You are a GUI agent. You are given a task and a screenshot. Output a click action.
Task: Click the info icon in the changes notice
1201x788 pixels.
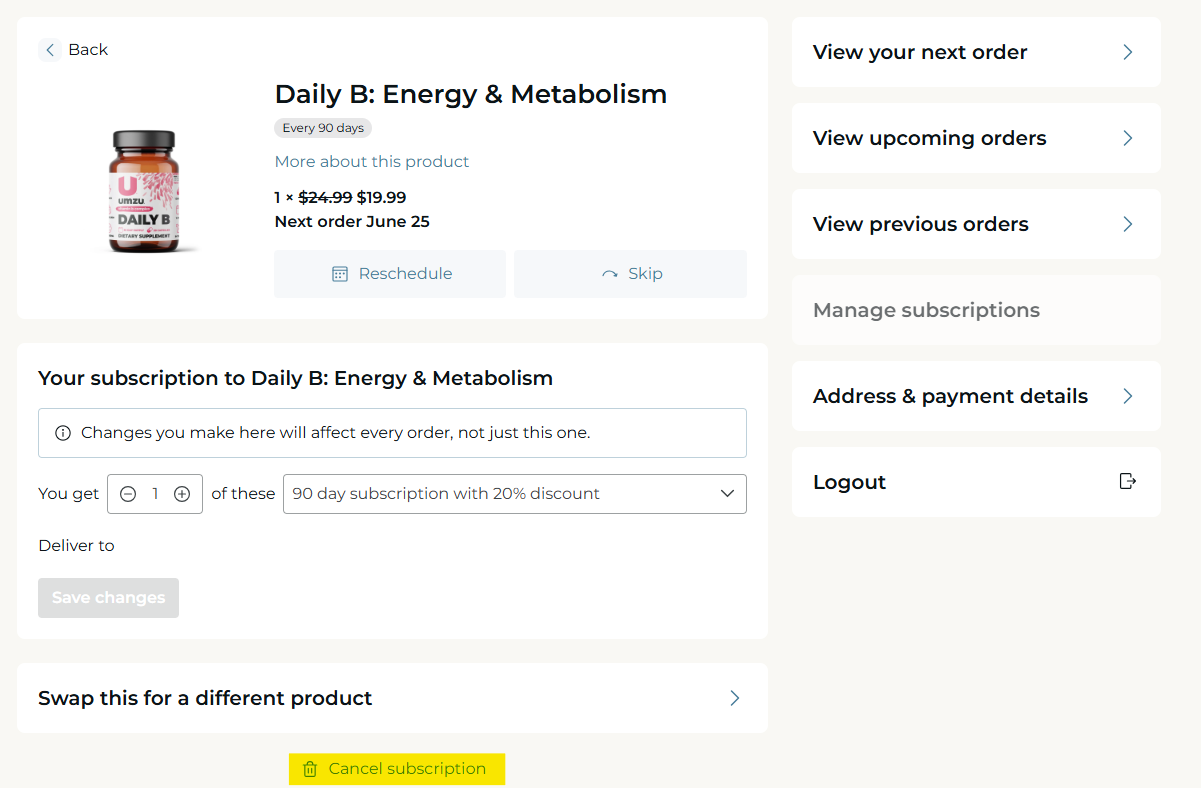tap(63, 433)
